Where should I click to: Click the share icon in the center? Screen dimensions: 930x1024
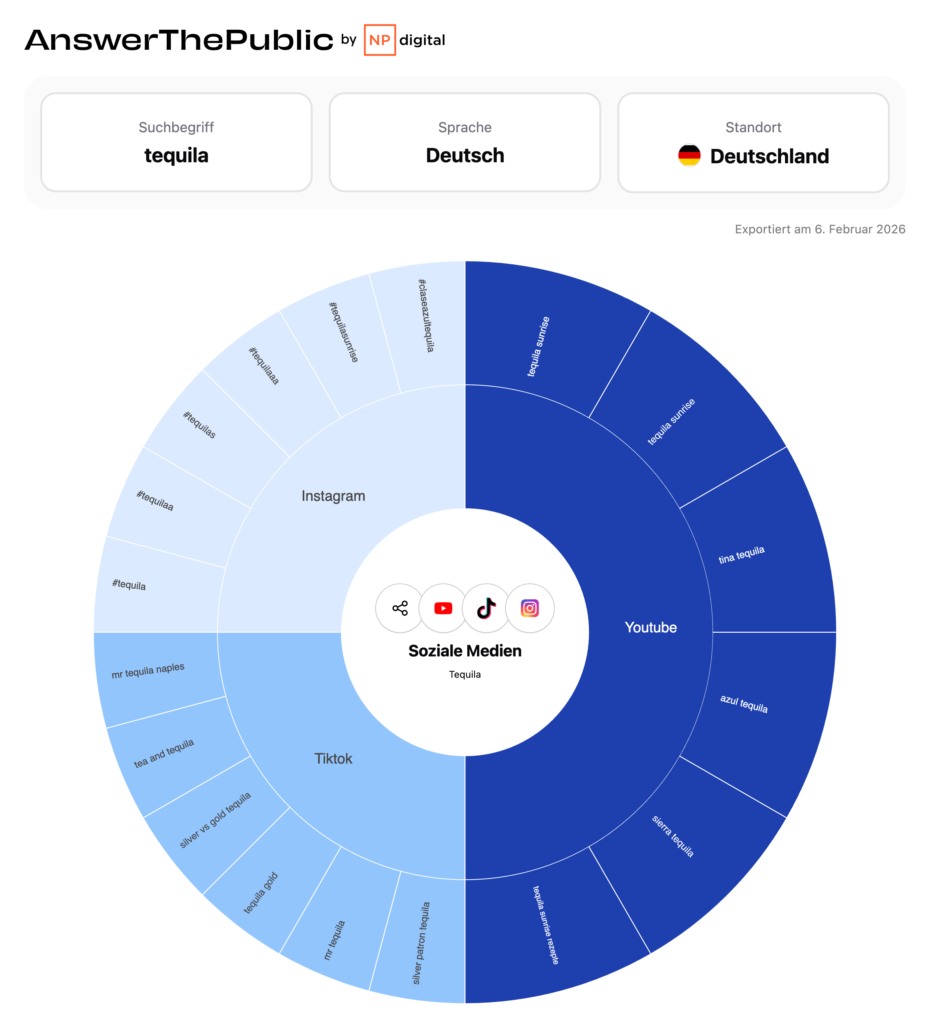pos(400,608)
